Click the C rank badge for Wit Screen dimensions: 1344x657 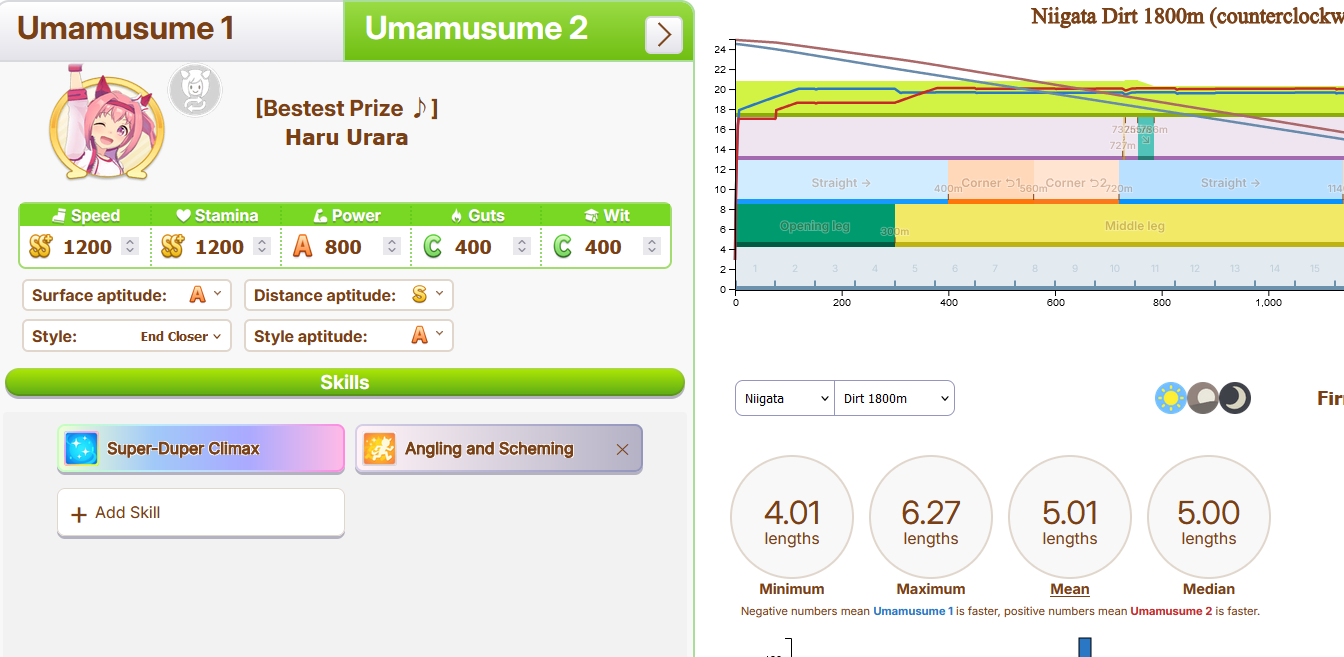tap(562, 246)
